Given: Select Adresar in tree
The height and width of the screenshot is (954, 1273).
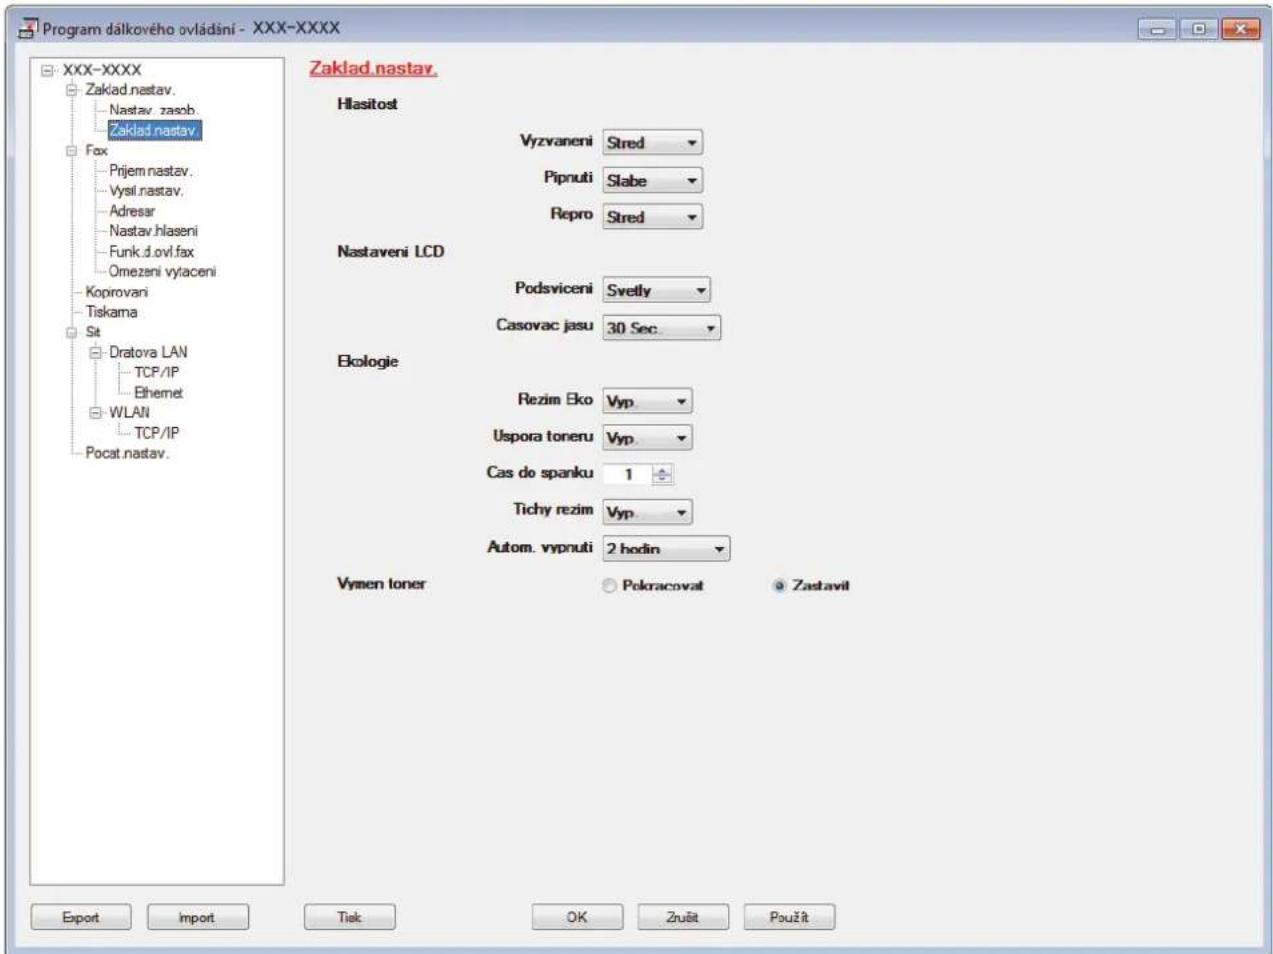Looking at the screenshot, I should tap(132, 211).
